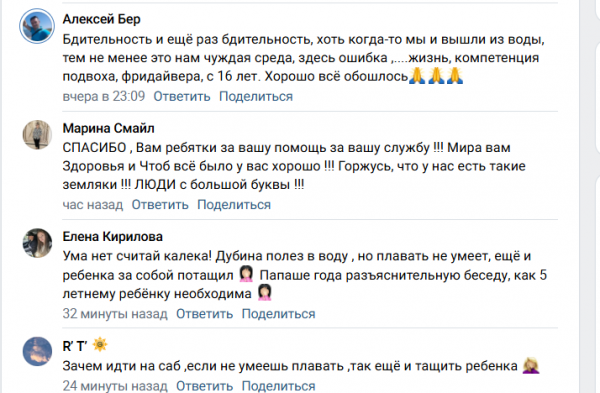Share Марина Смайл's comment via Поделиться
600x393 pixels.
234,205
